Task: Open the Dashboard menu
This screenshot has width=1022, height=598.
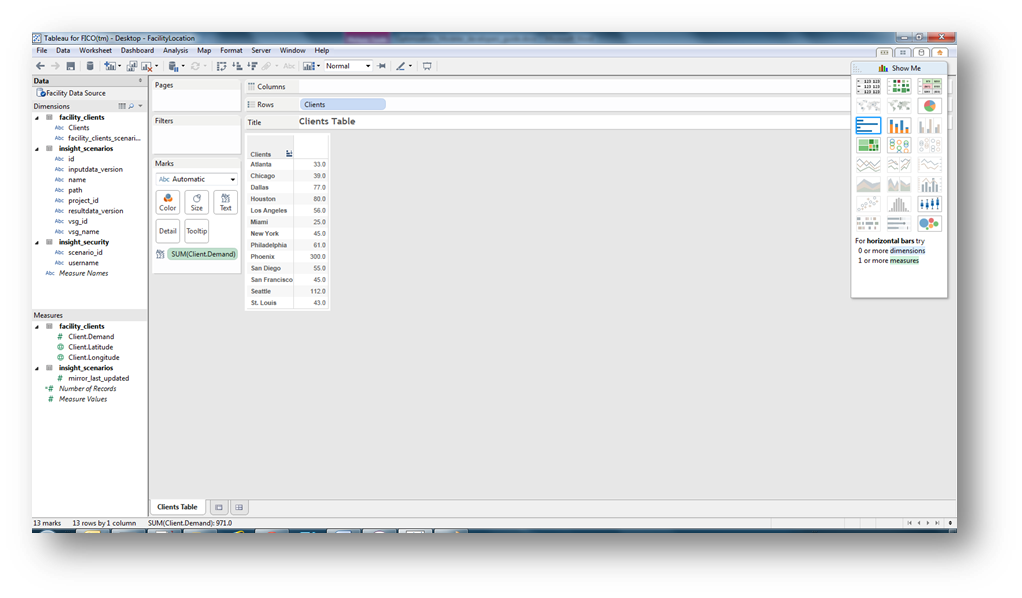Action: [137, 50]
